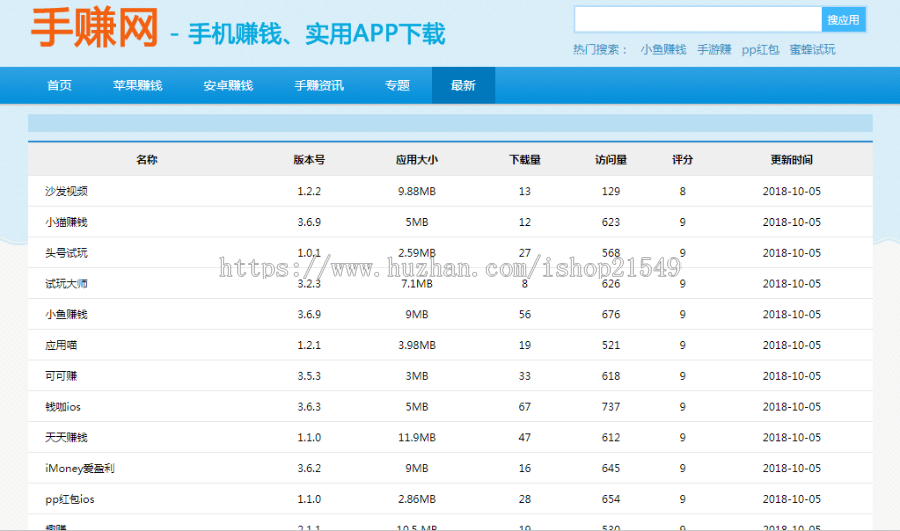Open the 钱咖ios app entry
This screenshot has height=531, width=900.
(63, 406)
